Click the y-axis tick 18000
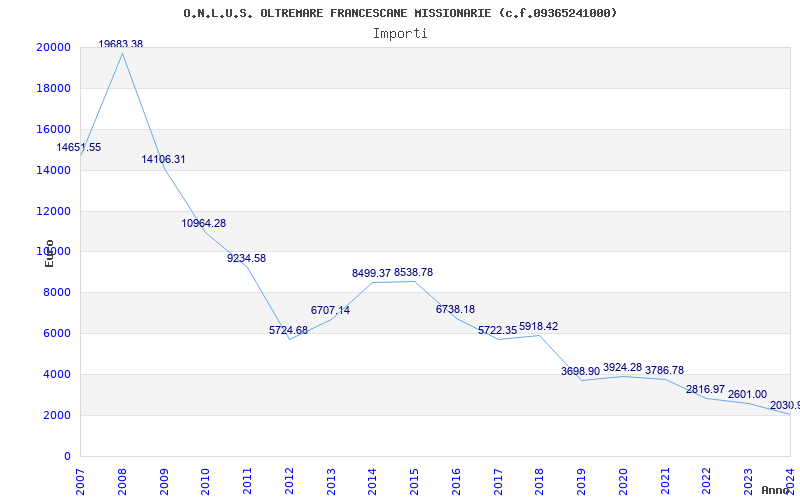 [x=53, y=88]
